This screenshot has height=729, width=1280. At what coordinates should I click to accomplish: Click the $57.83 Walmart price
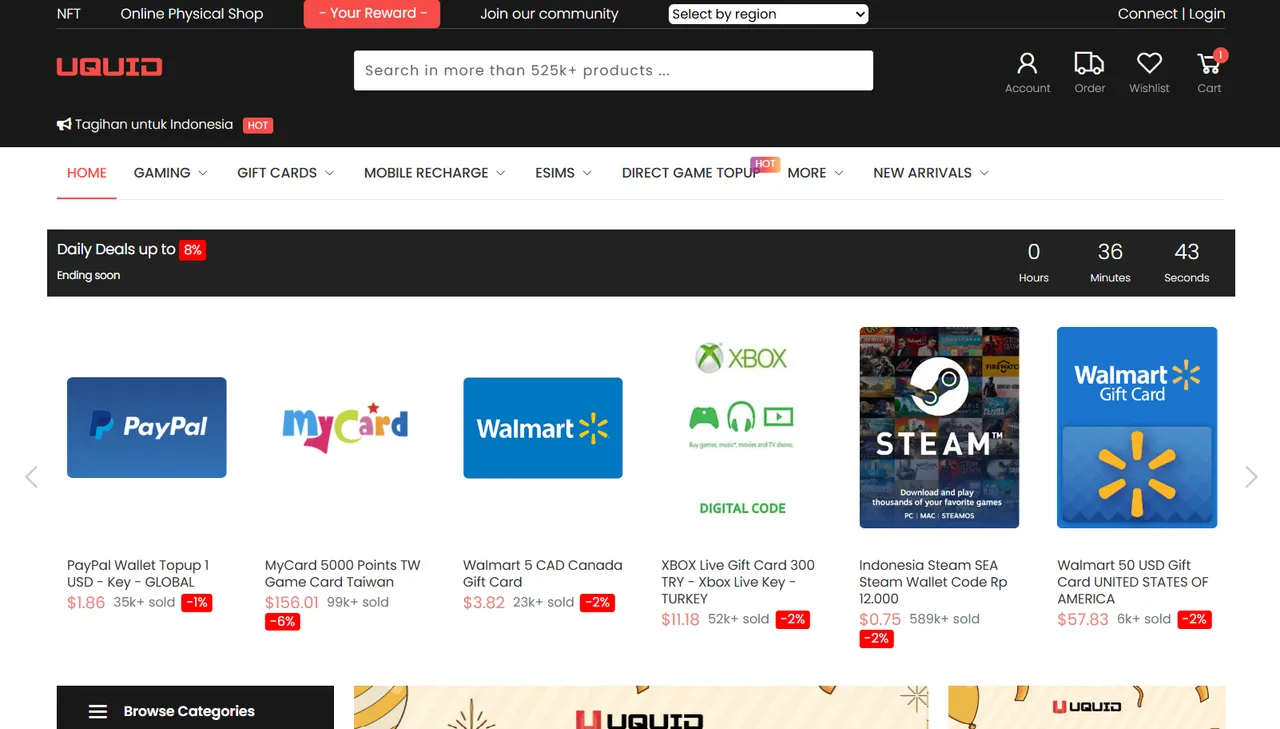1083,620
